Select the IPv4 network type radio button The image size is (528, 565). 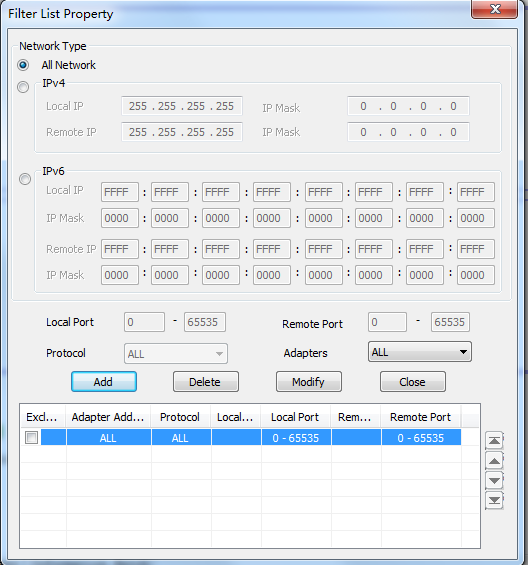[23, 87]
